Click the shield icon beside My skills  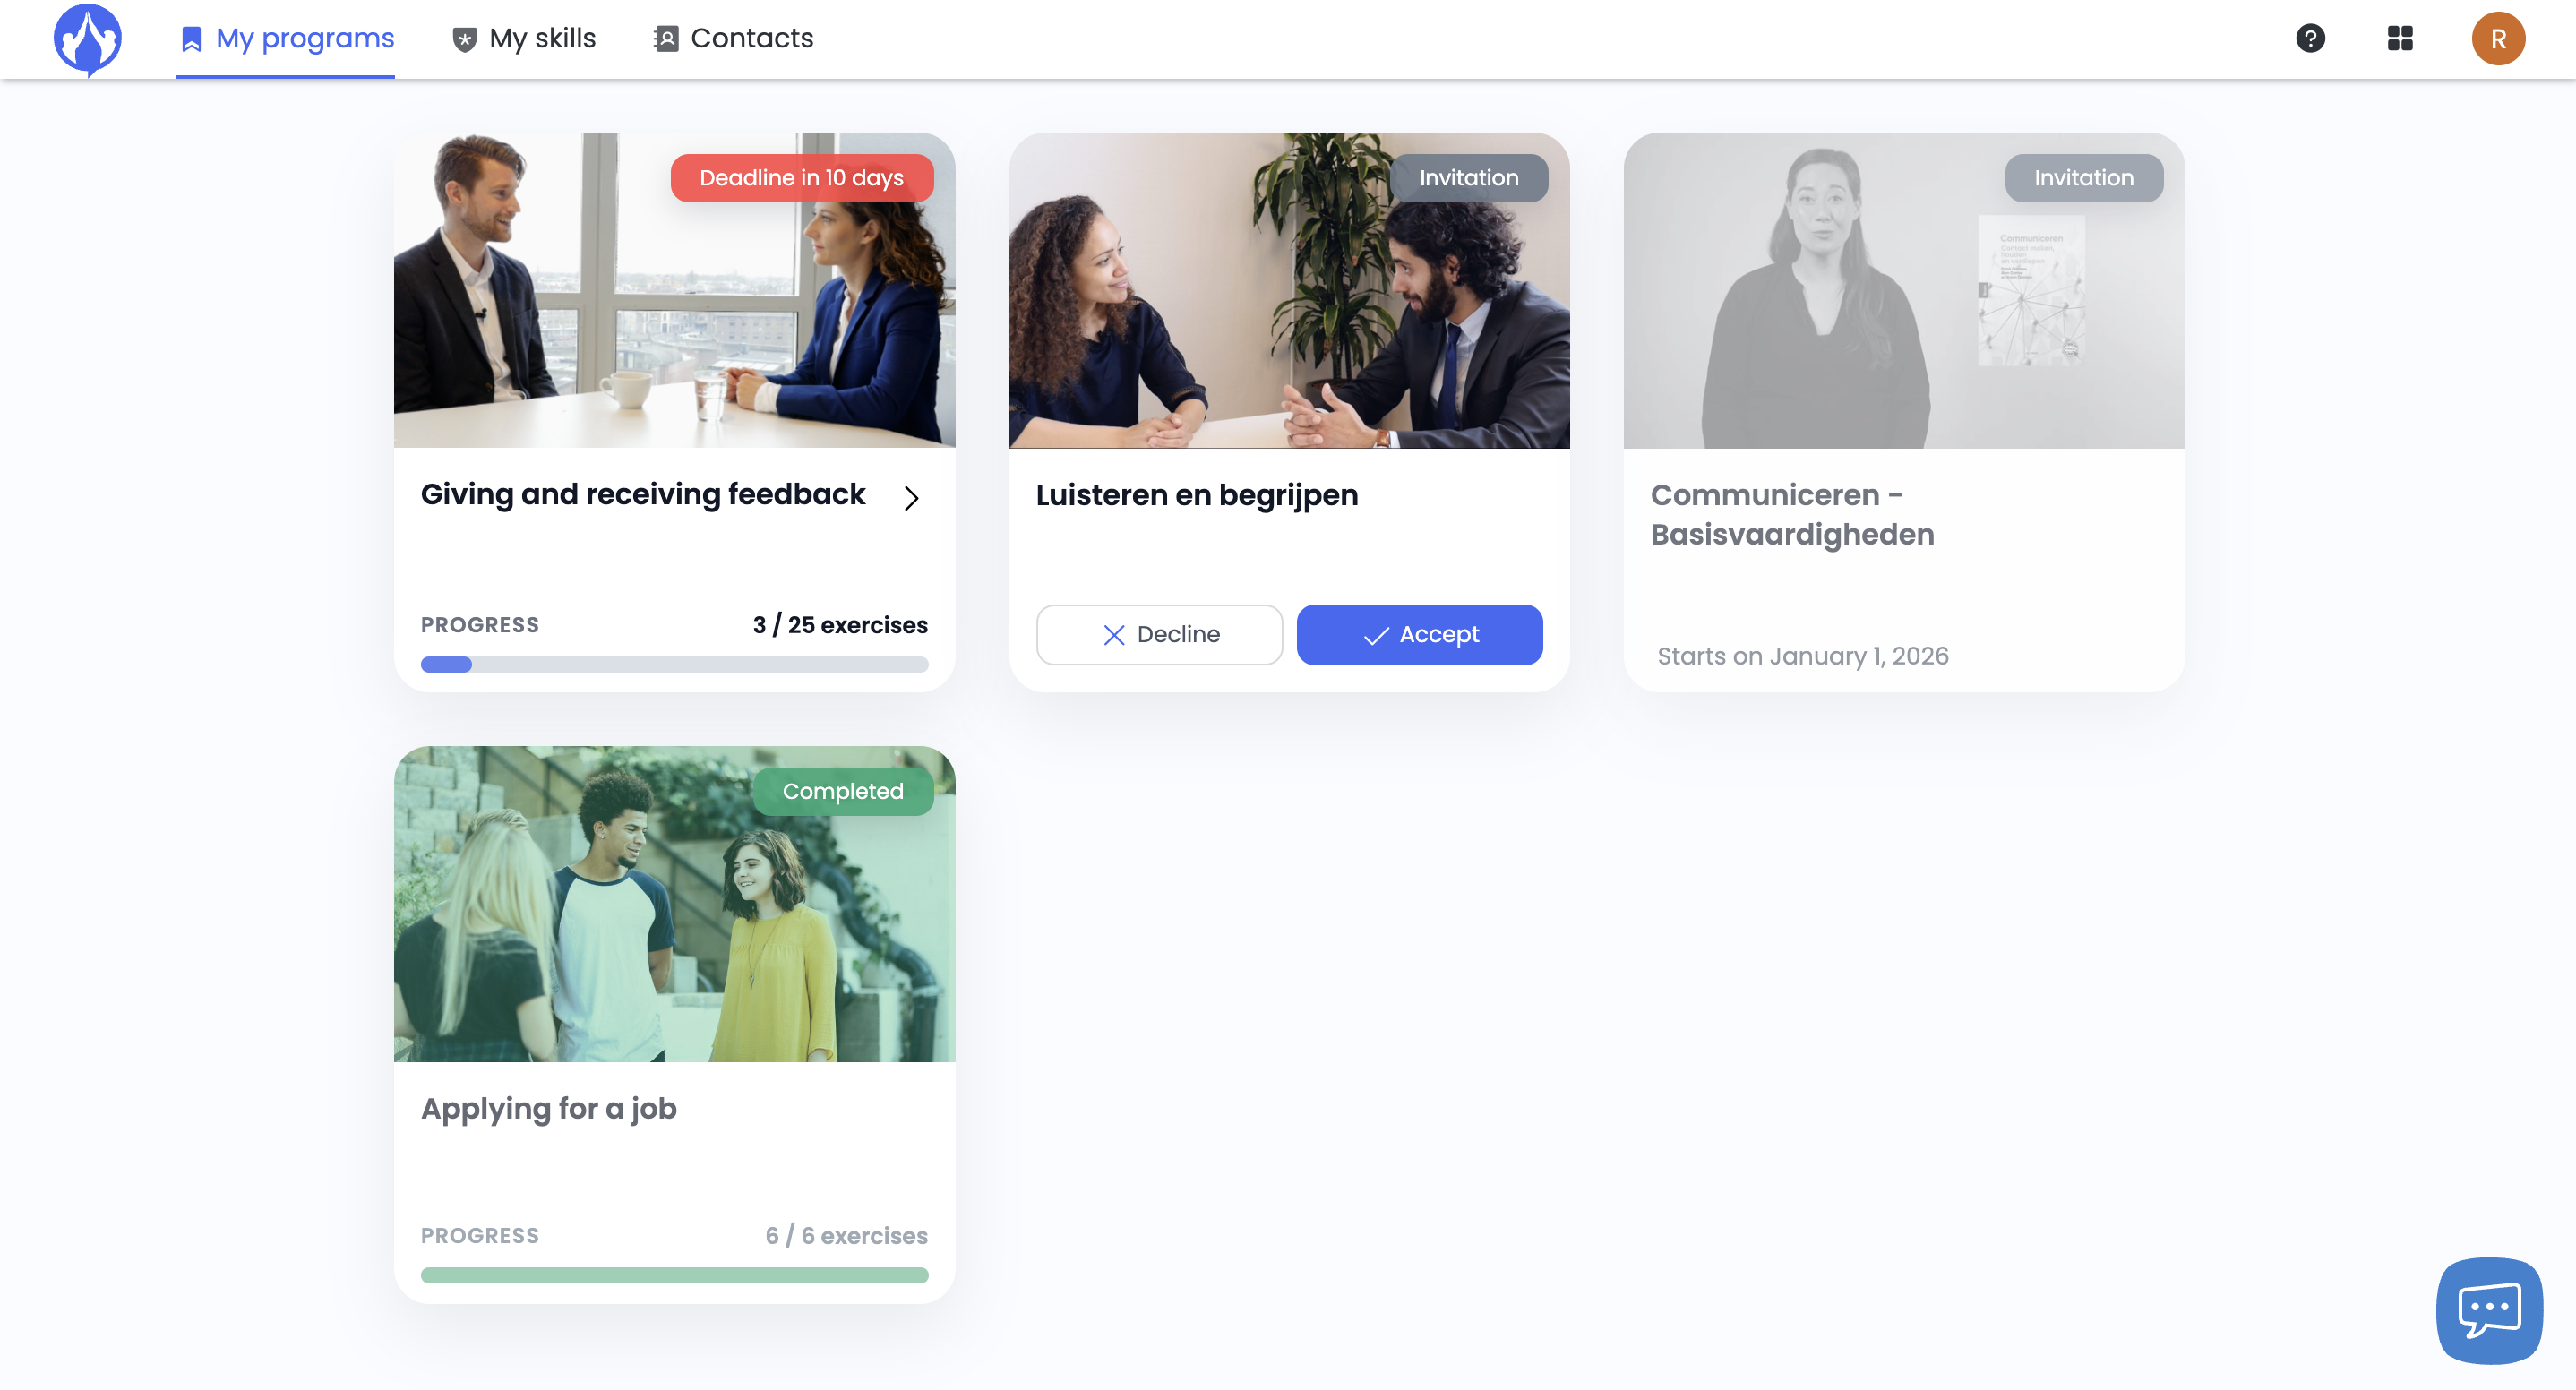point(464,39)
